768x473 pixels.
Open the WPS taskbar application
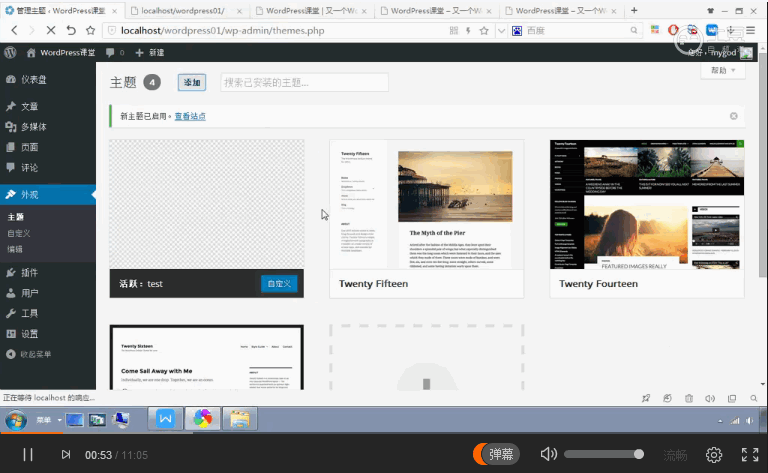pyautogui.click(x=166, y=419)
